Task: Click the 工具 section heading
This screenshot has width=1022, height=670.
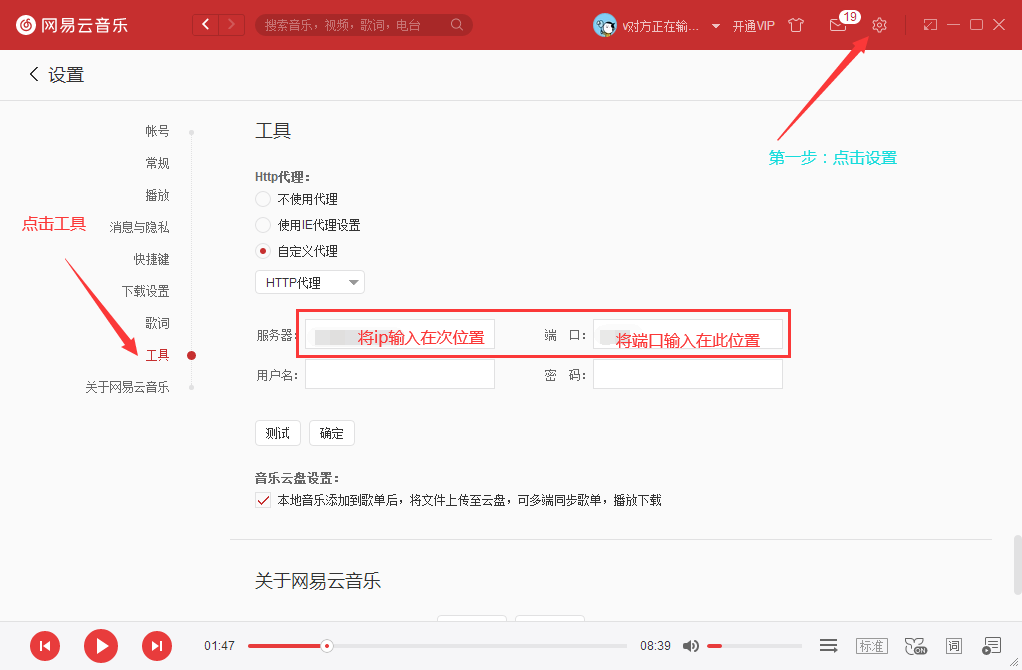Action: click(x=273, y=131)
